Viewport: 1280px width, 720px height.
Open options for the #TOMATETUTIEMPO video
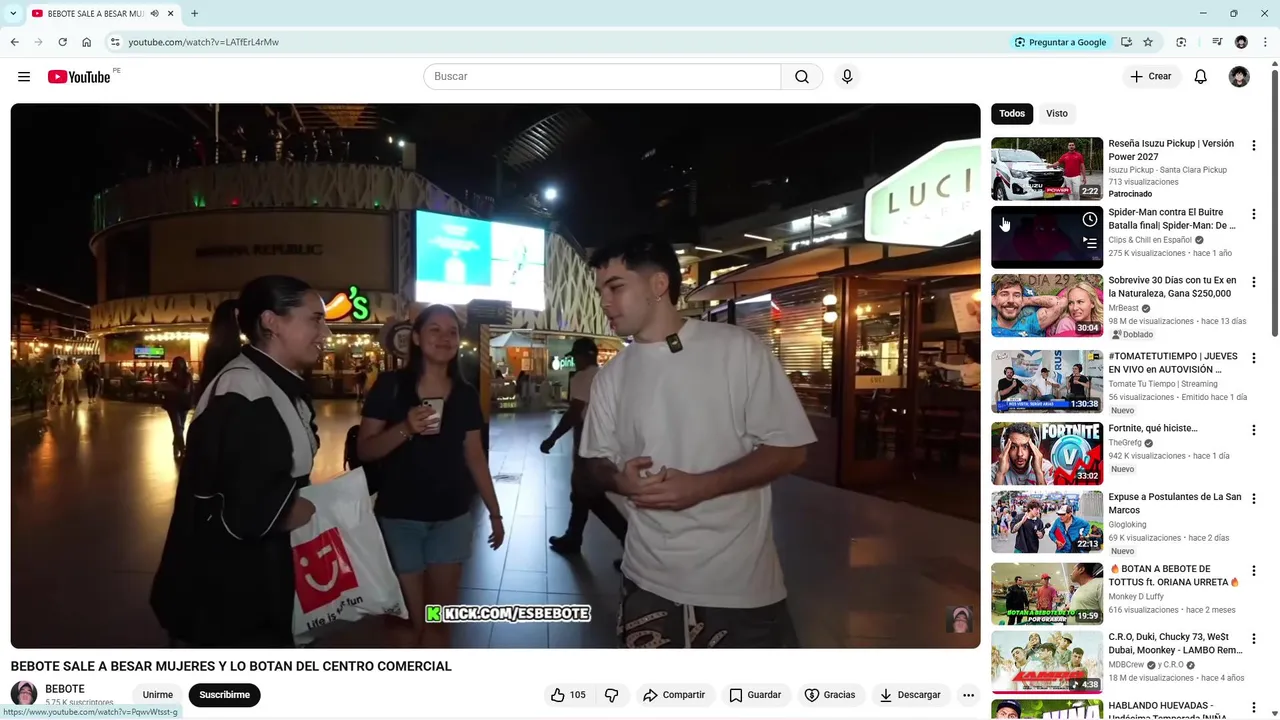pos(1253,358)
